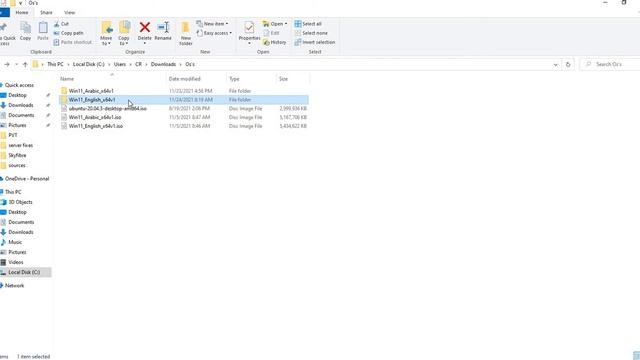
Task: Open the sources folder in sidebar
Action: tap(17, 165)
